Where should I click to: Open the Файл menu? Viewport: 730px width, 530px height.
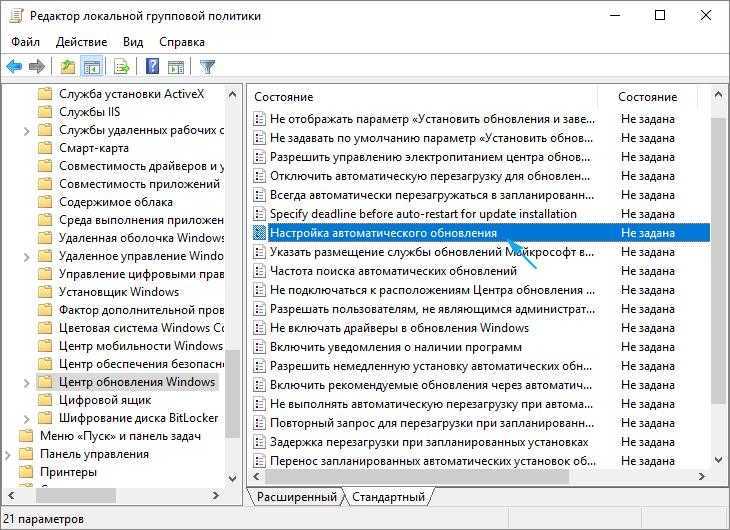click(25, 42)
